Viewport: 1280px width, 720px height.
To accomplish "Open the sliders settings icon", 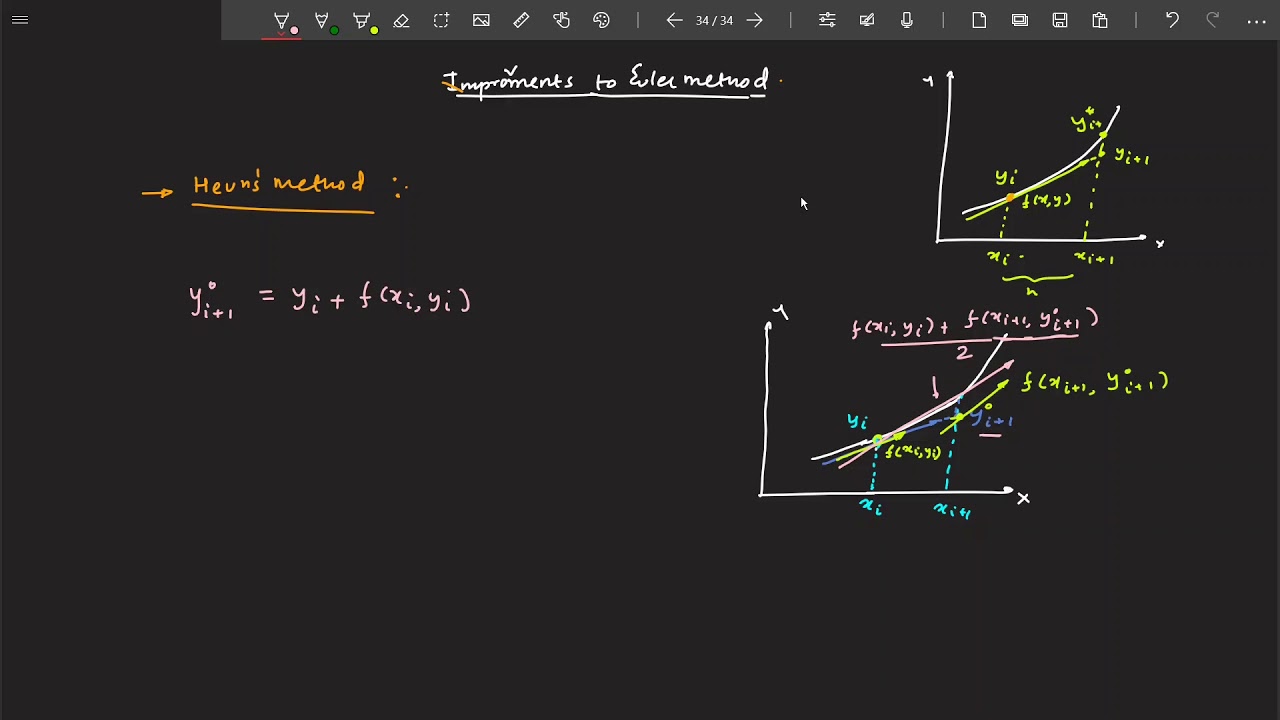I will click(x=827, y=20).
